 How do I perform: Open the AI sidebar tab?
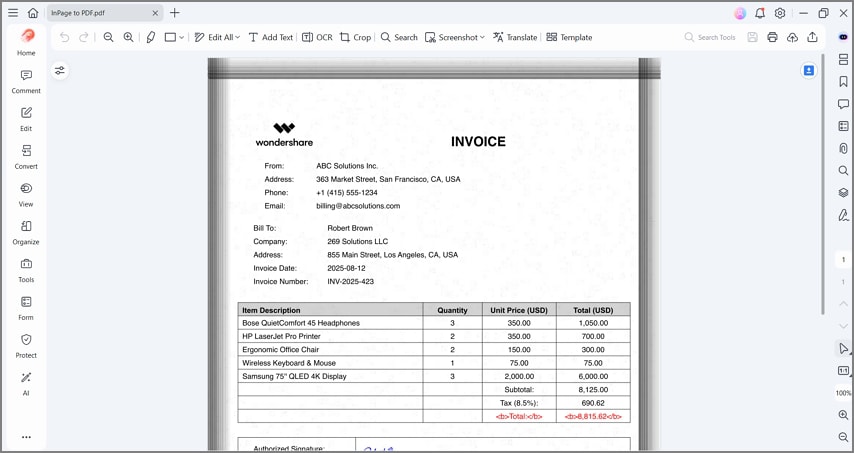point(26,384)
